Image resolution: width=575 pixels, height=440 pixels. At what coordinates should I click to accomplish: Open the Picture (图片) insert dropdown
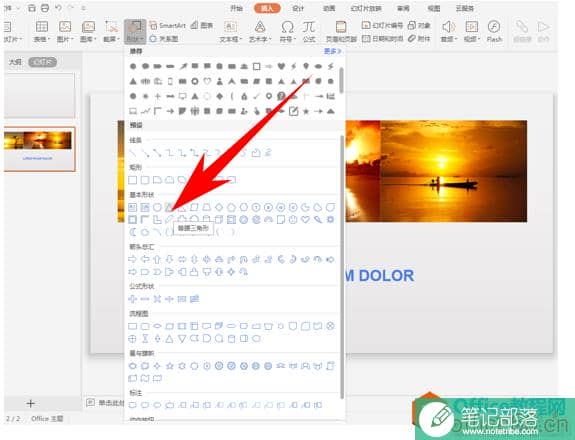click(65, 32)
